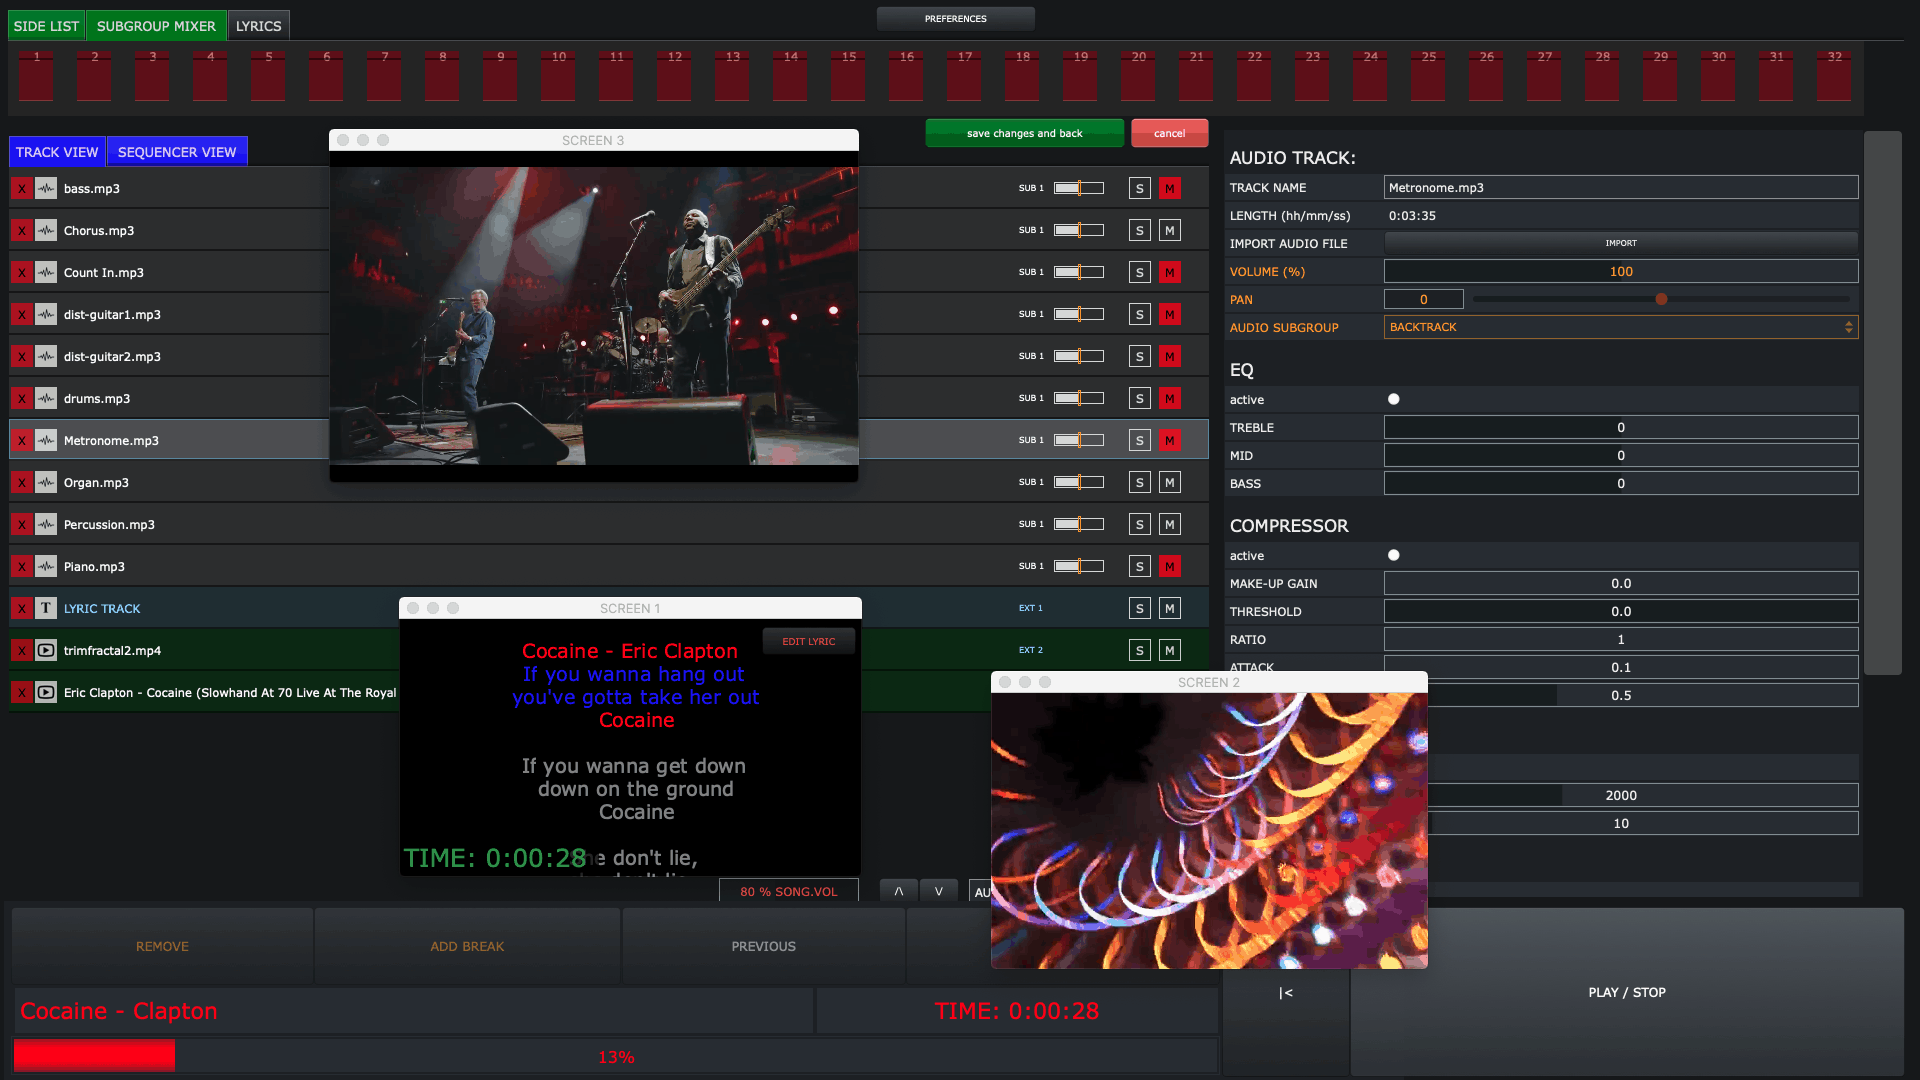Switch to SEQUENCER VIEW tab
Image resolution: width=1920 pixels, height=1080 pixels.
177,152
